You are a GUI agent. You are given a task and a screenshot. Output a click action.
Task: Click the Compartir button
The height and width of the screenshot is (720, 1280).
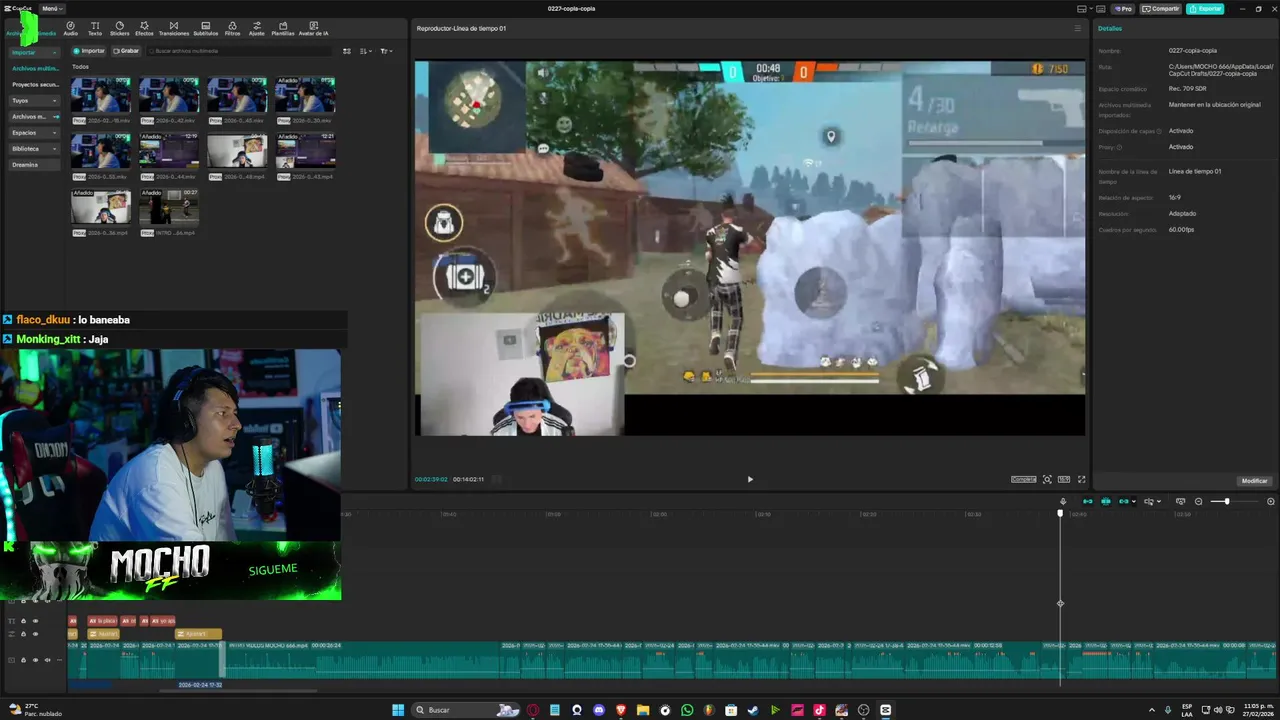[x=1161, y=8]
